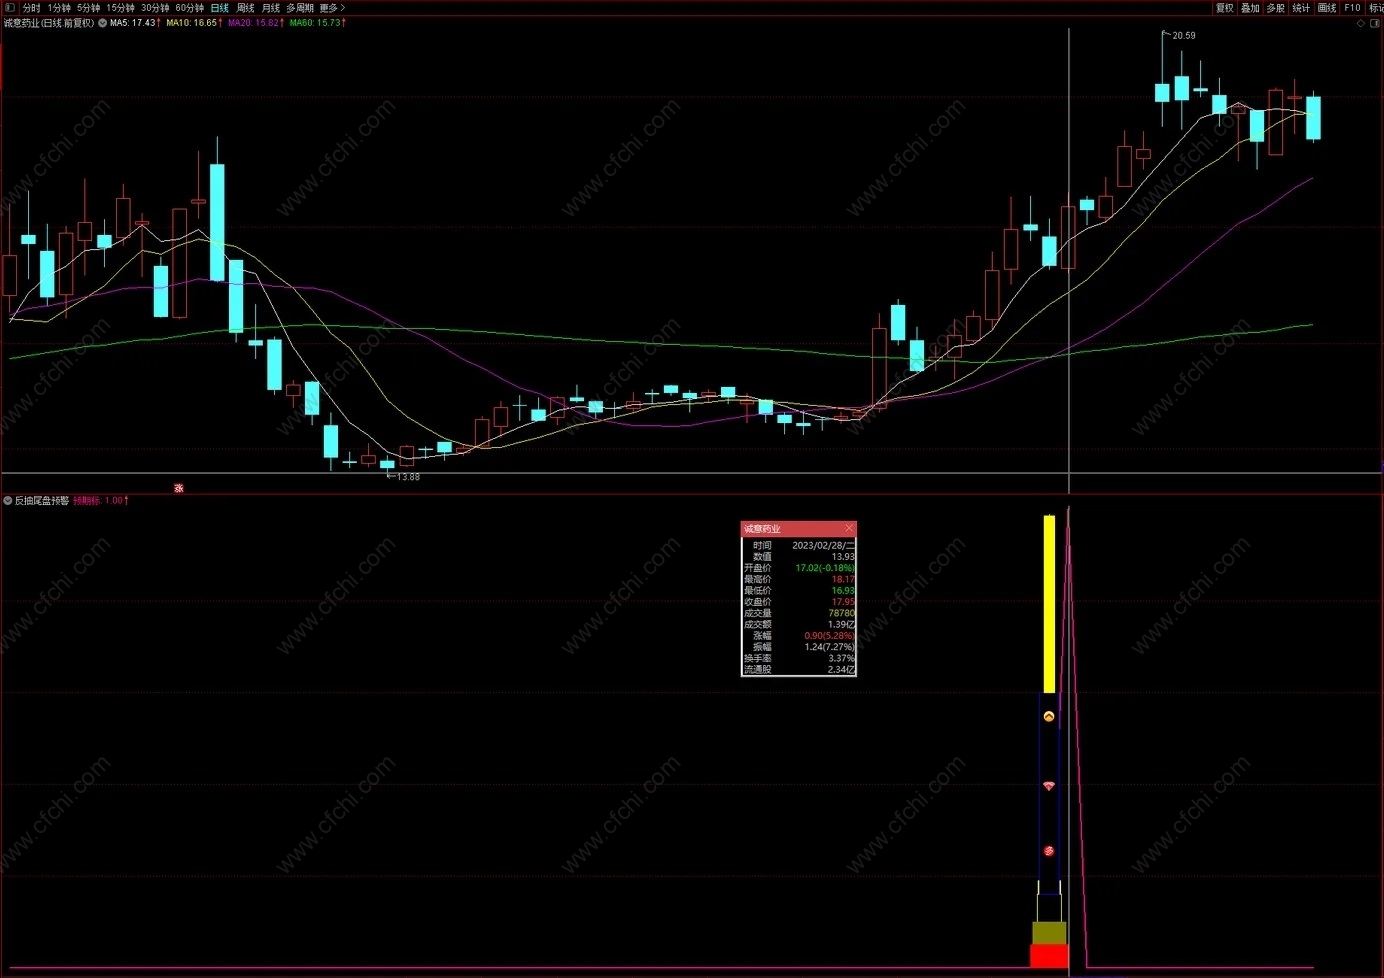Switch to the 分时 chart period
1384x978 pixels.
31,7
